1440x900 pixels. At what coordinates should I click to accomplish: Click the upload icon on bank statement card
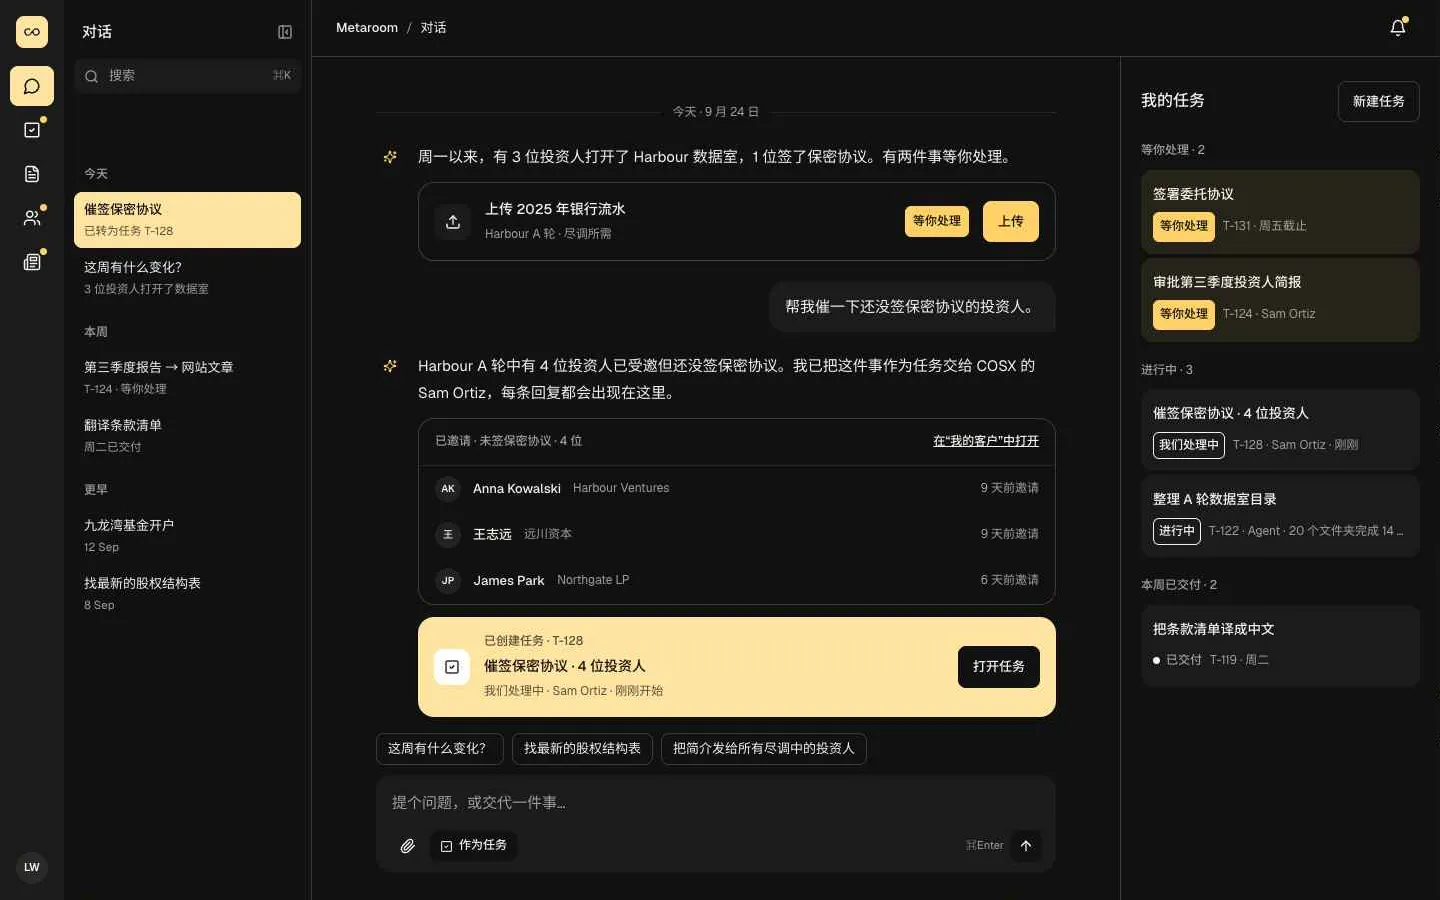click(453, 222)
